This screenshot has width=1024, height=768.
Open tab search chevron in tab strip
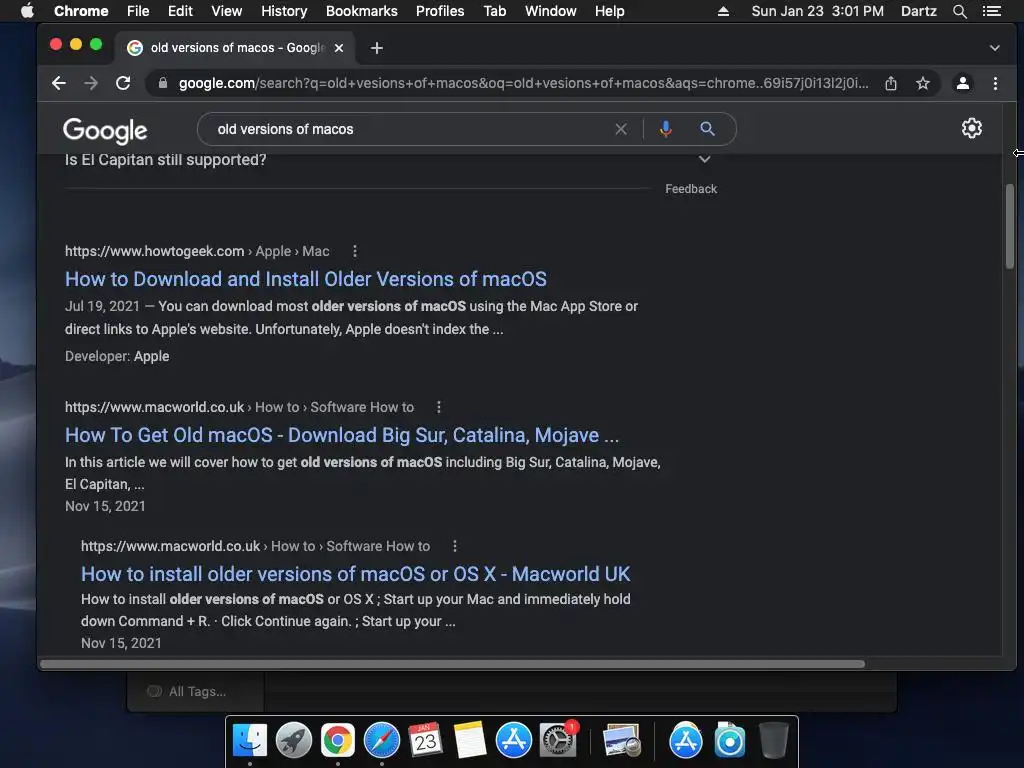994,48
